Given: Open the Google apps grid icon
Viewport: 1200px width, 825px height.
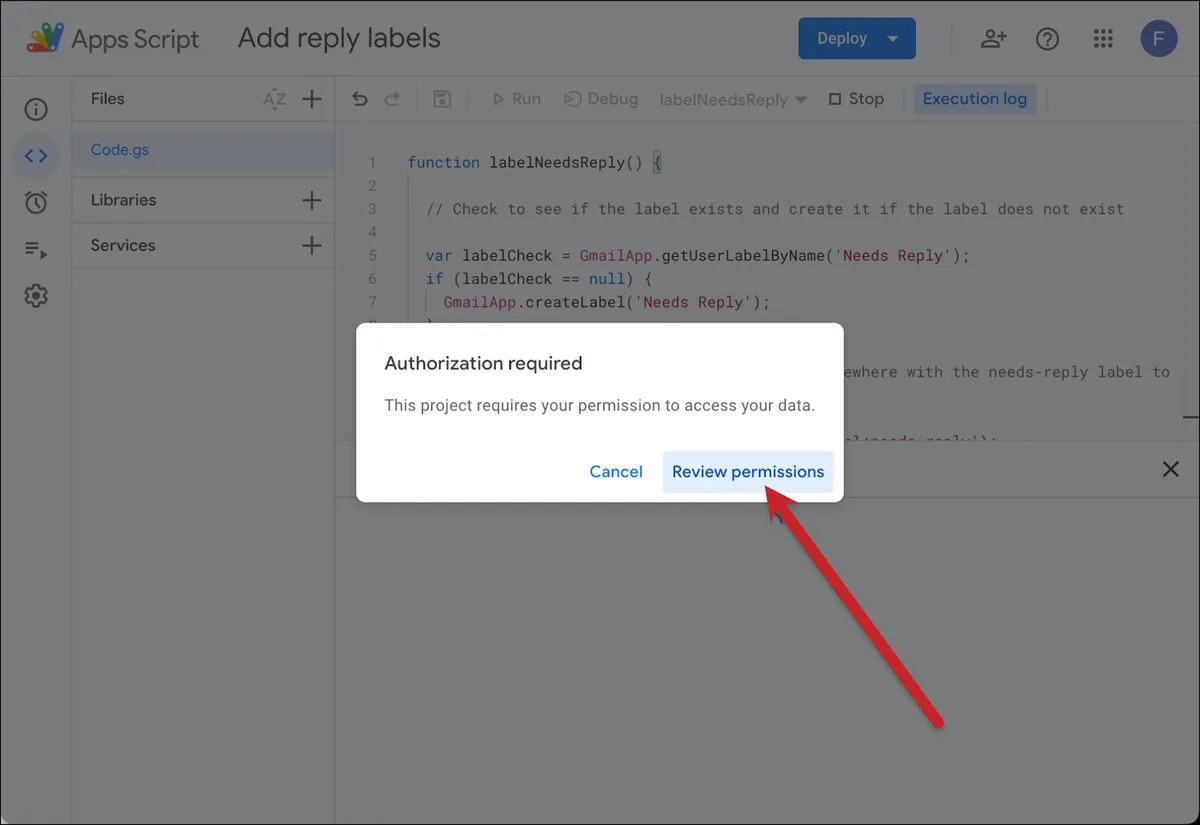Looking at the screenshot, I should click(x=1103, y=39).
